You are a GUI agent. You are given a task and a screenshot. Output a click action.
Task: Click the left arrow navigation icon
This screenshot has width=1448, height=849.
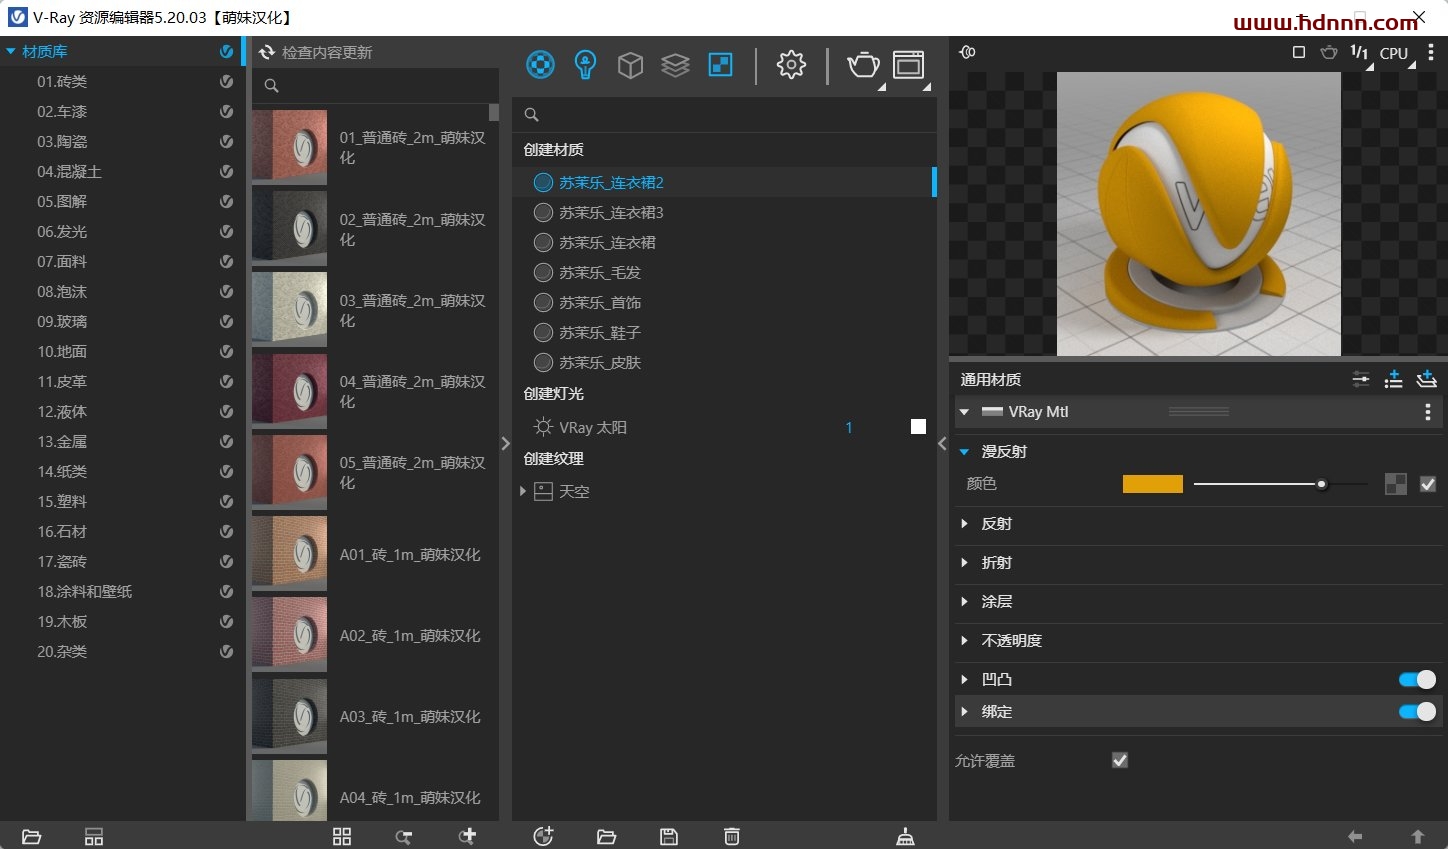[1355, 837]
